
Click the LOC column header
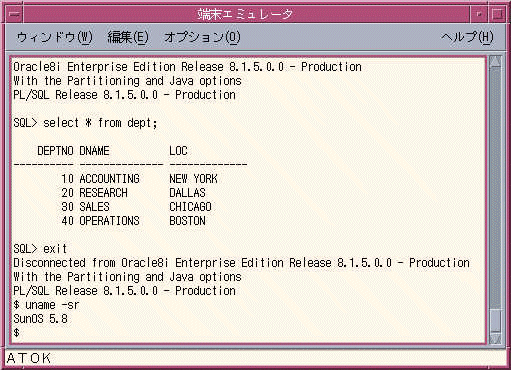pyautogui.click(x=178, y=151)
